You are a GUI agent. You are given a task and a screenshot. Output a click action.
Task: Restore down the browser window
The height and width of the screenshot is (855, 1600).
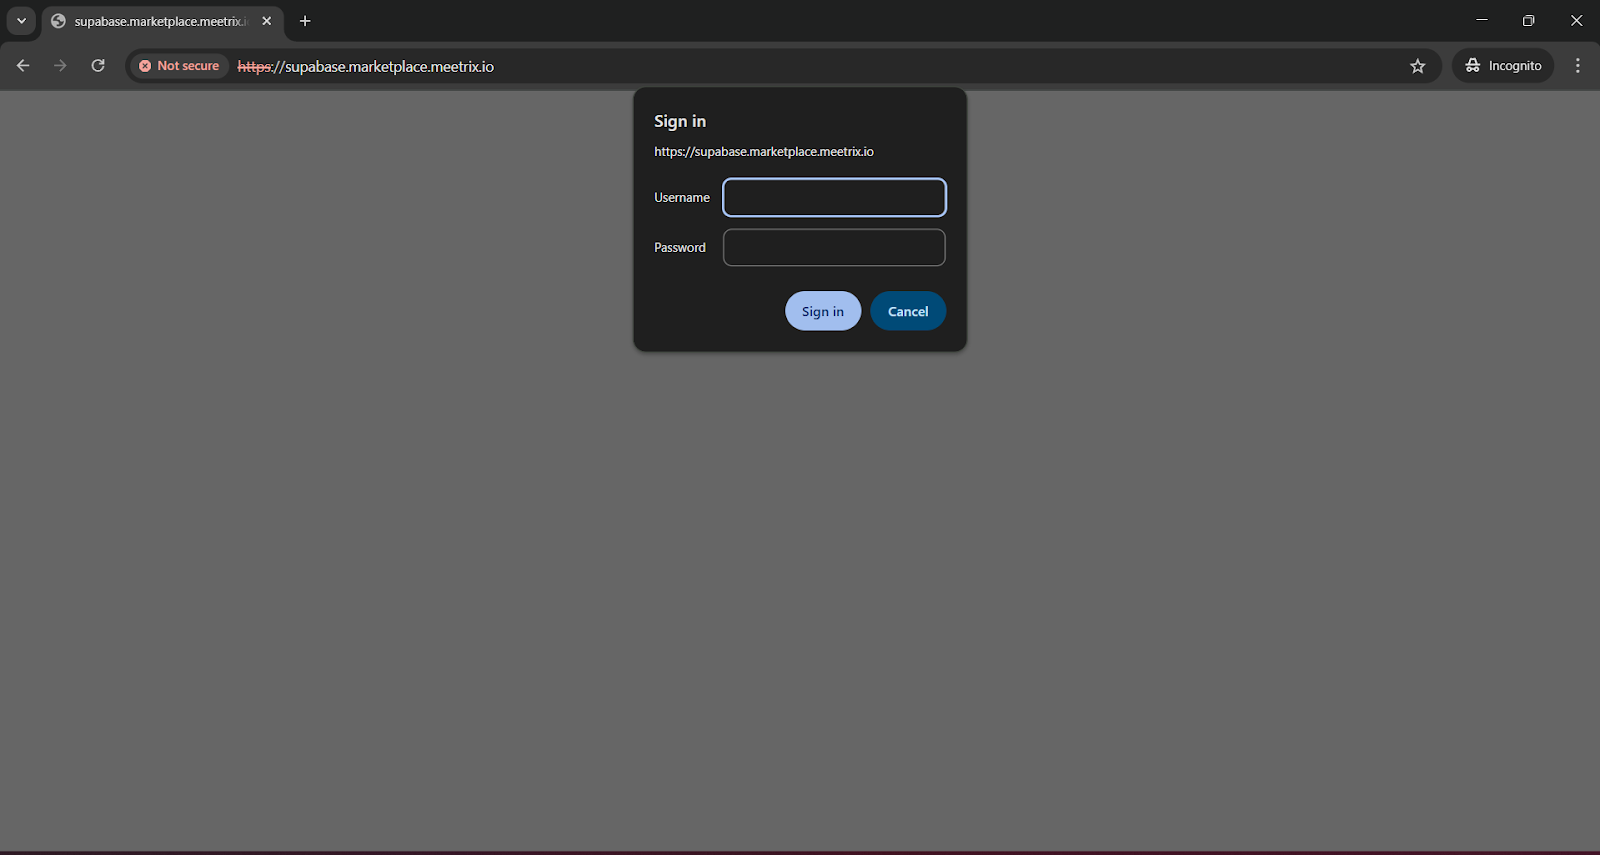point(1528,20)
